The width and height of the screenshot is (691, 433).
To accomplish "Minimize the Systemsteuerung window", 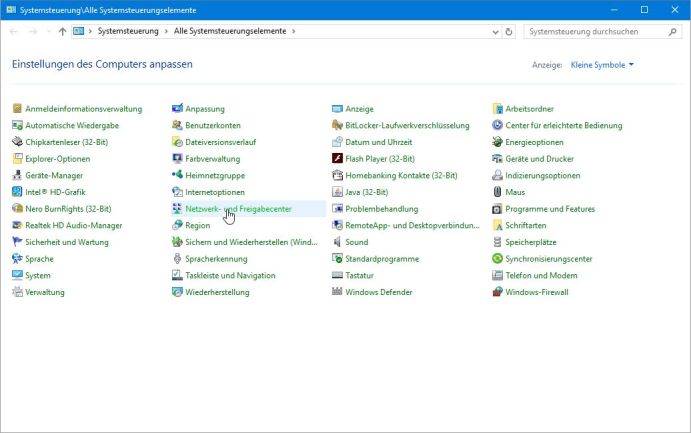I will pos(614,10).
